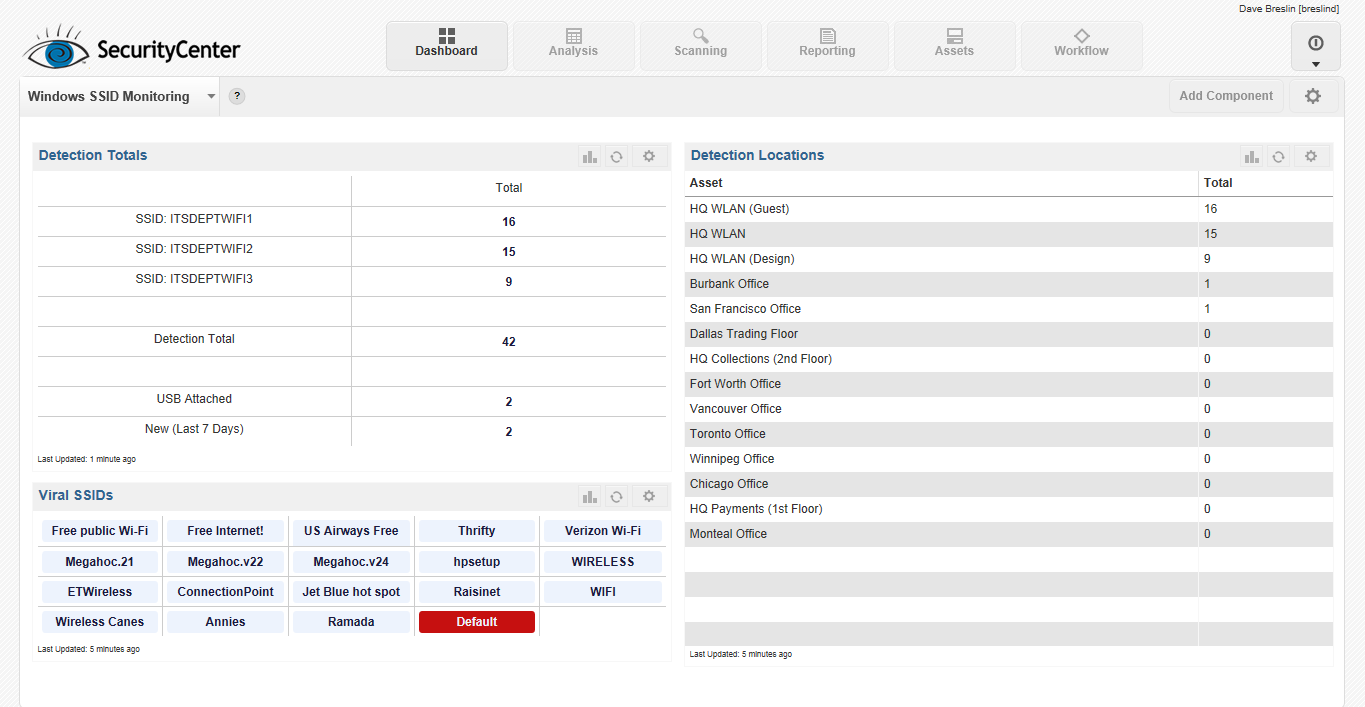Click ITSDEPTWIFI1 total value 16
This screenshot has height=707, width=1365.
(x=509, y=222)
